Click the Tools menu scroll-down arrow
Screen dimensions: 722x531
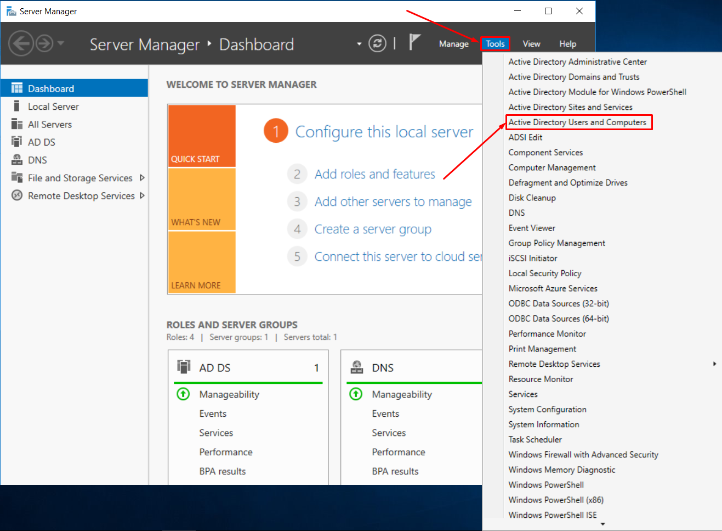(x=603, y=524)
